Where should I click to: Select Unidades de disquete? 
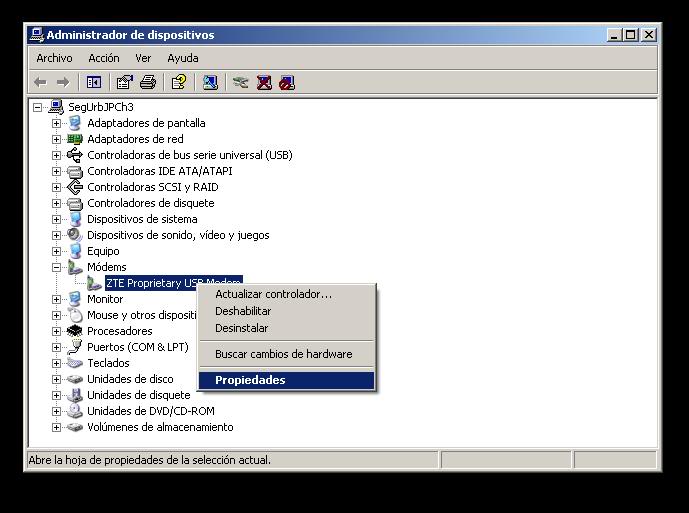138,395
